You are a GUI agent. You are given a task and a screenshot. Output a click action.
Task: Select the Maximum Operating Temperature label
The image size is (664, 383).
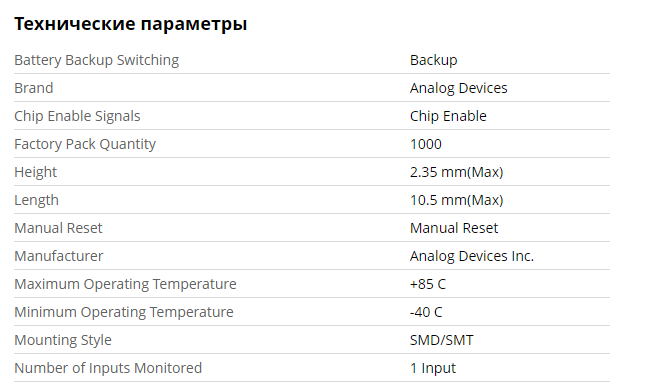125,284
